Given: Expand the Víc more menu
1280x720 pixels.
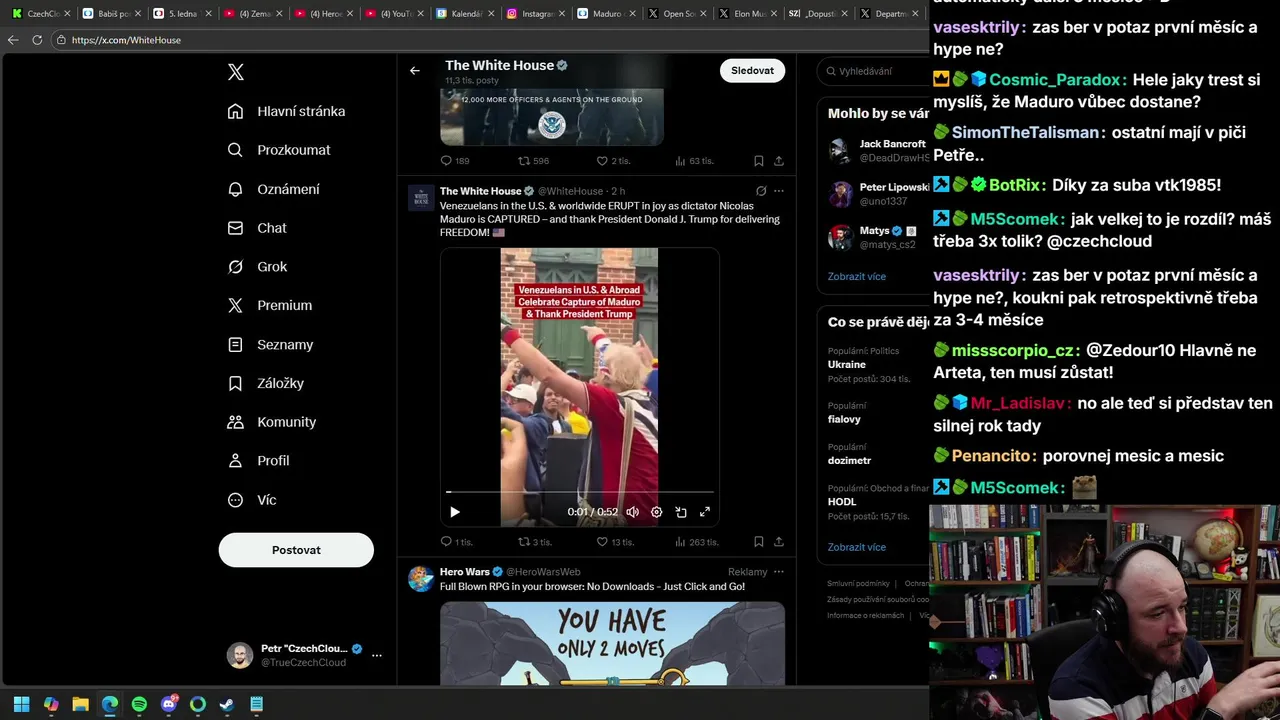Looking at the screenshot, I should click(252, 500).
